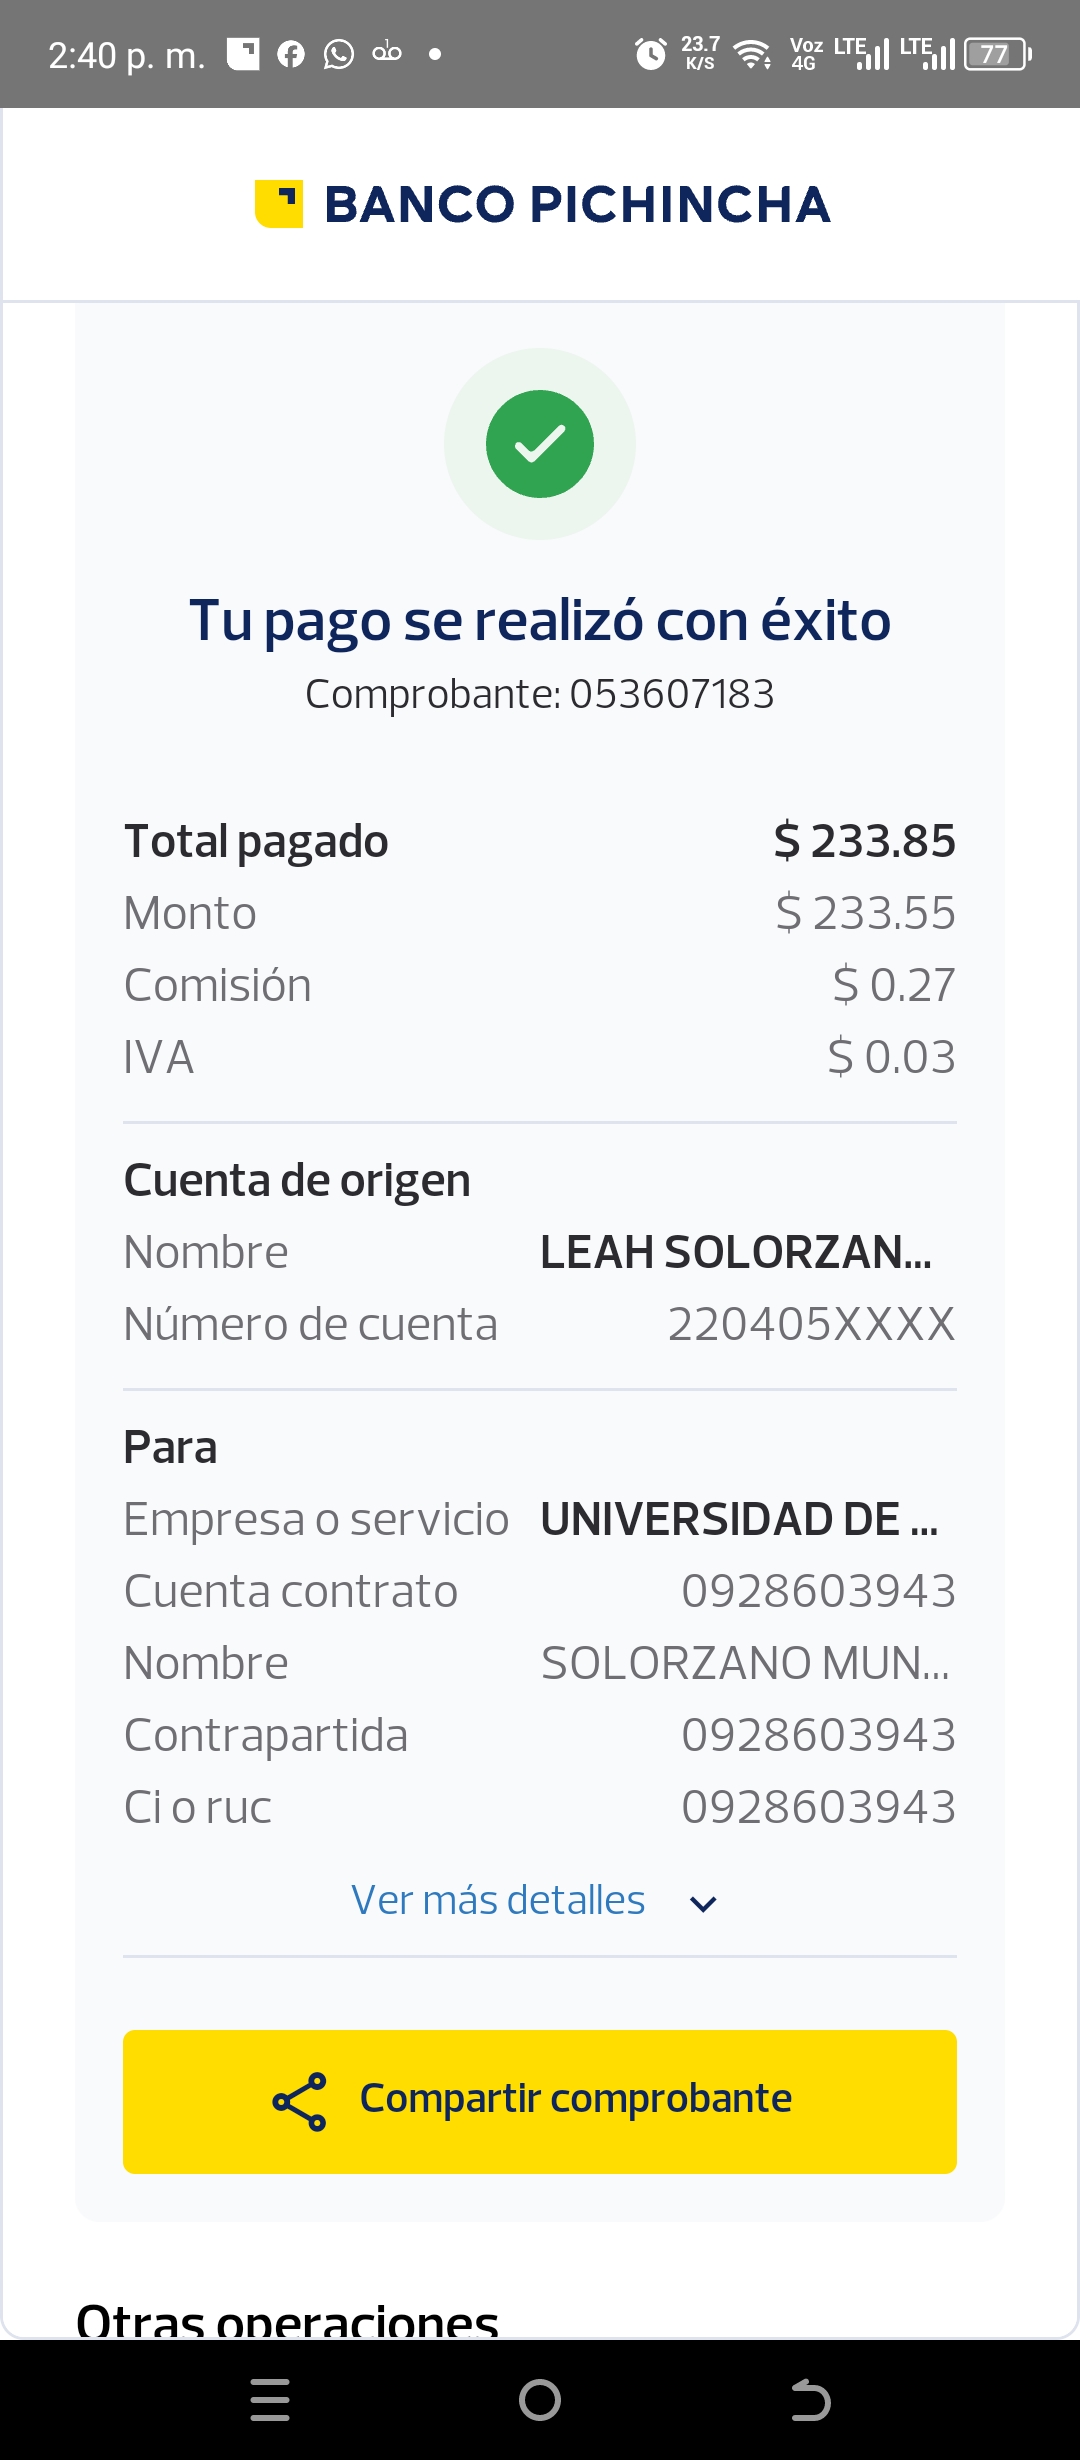Tap the Comprobante number 053607183
The height and width of the screenshot is (2460, 1080).
(x=672, y=694)
